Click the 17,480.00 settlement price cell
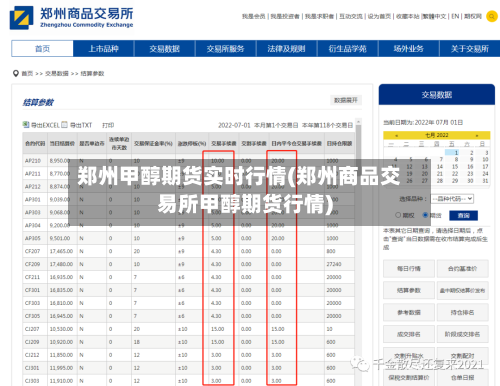Screen dimensions: 500x386 tap(61, 264)
